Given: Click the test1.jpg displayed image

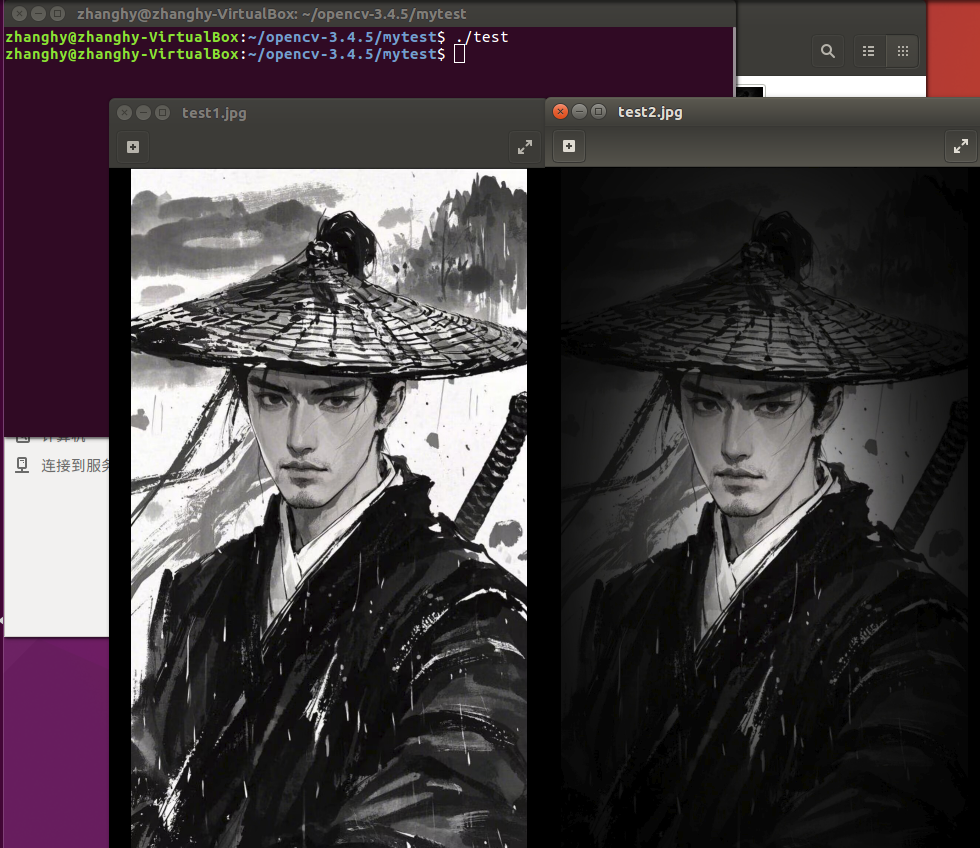Looking at the screenshot, I should pyautogui.click(x=329, y=508).
